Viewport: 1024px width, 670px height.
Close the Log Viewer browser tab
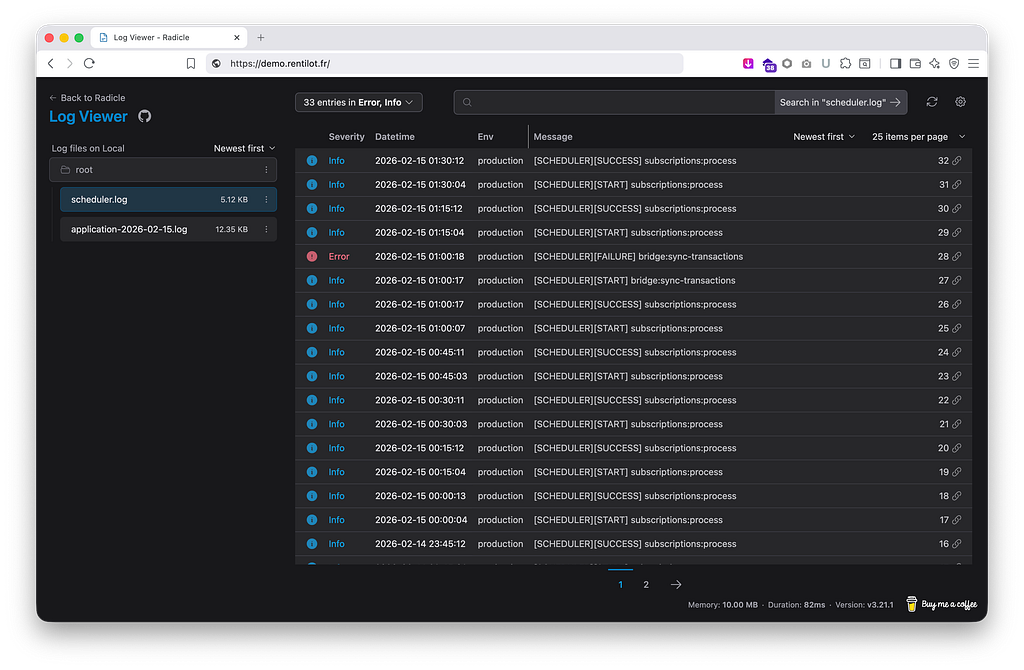[x=236, y=38]
